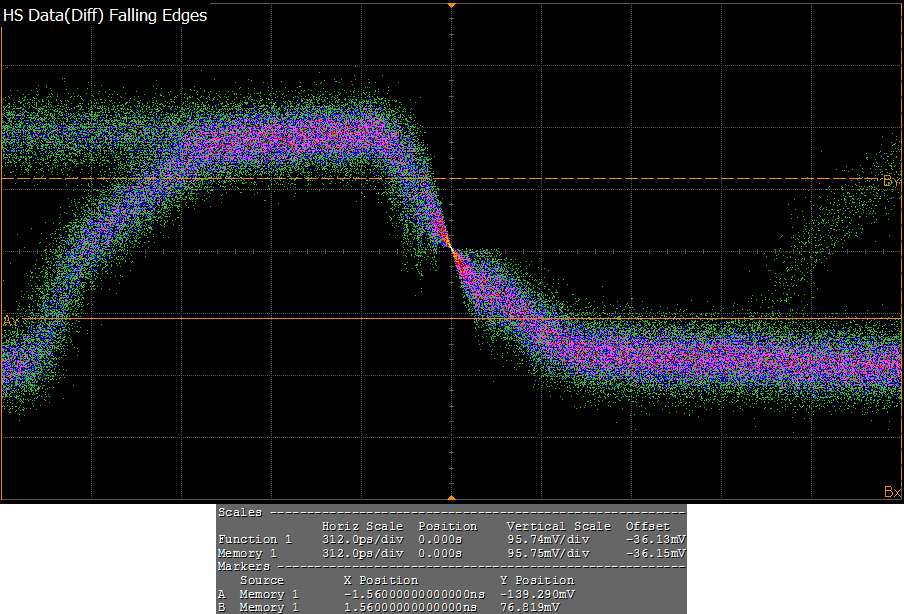The width and height of the screenshot is (904, 614).
Task: Click the Scales section header
Action: [240, 512]
